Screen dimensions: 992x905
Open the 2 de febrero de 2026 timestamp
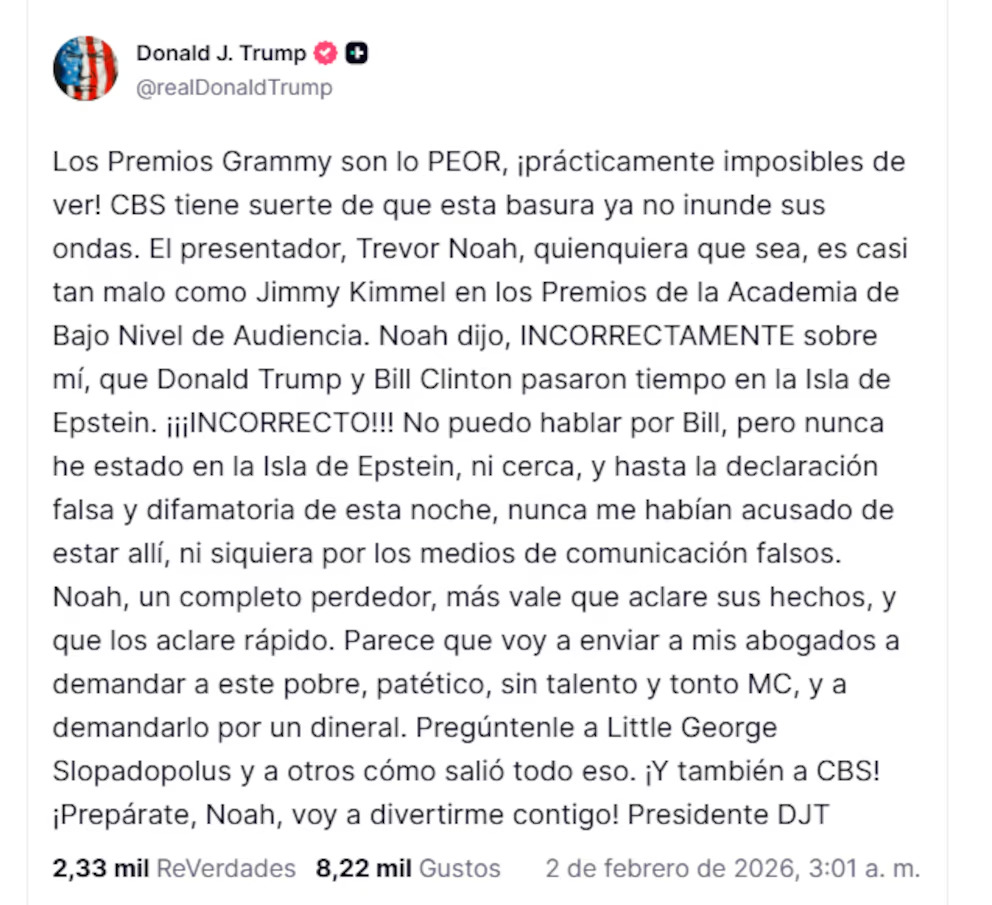(x=731, y=868)
